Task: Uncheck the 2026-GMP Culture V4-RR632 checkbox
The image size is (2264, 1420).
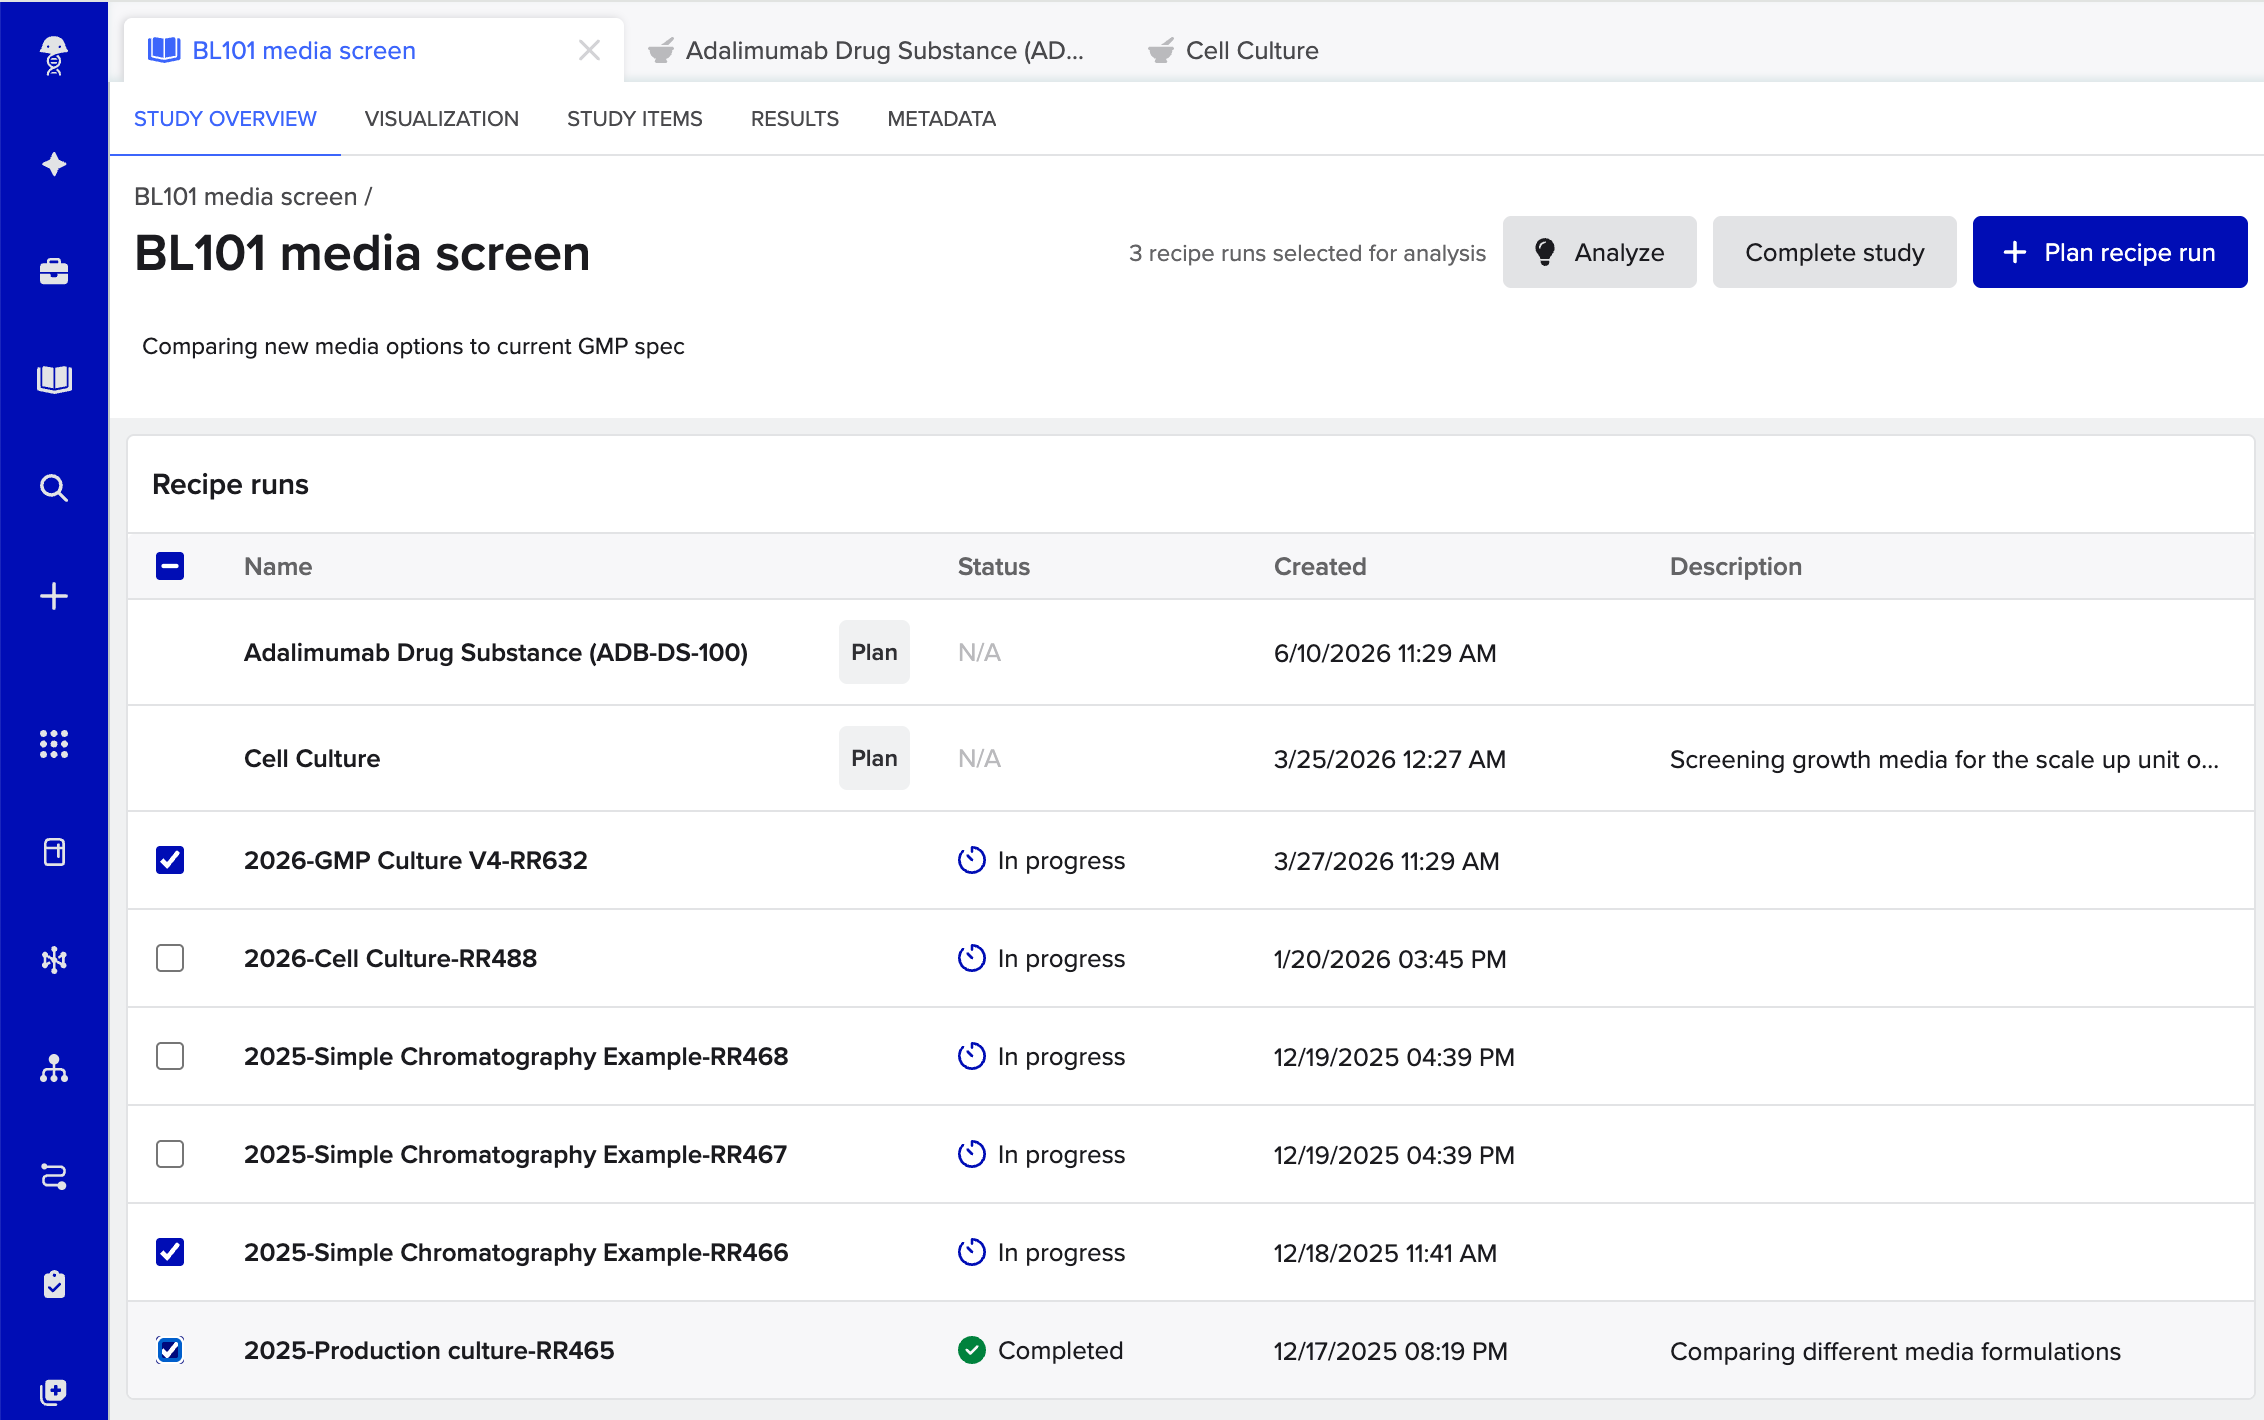Action: pyautogui.click(x=170, y=860)
